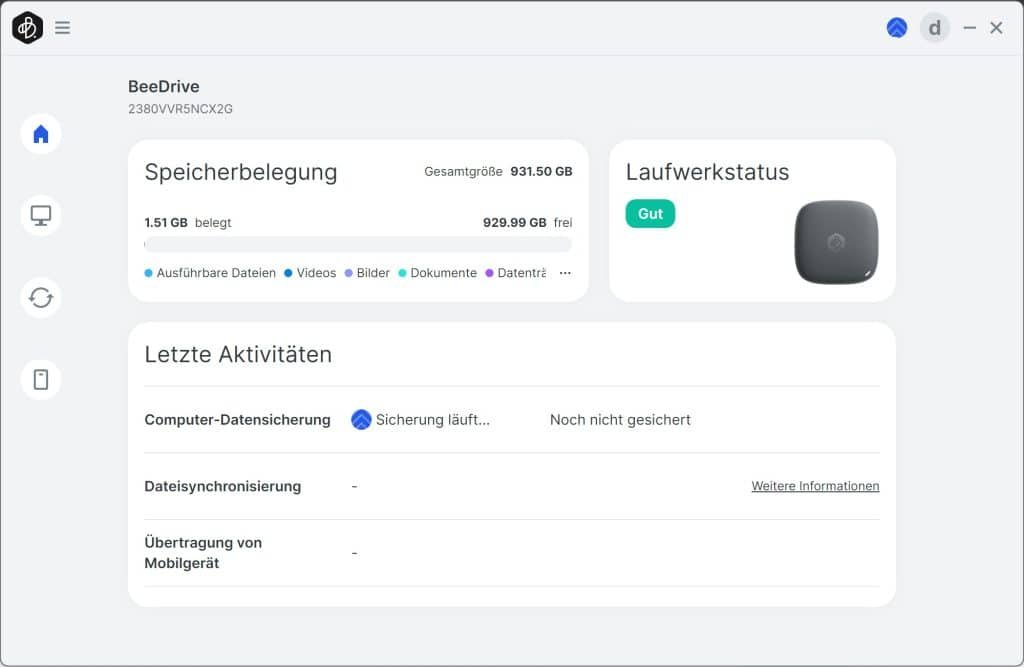Click the storage usage progress bar
Viewport: 1024px width, 667px height.
358,245
